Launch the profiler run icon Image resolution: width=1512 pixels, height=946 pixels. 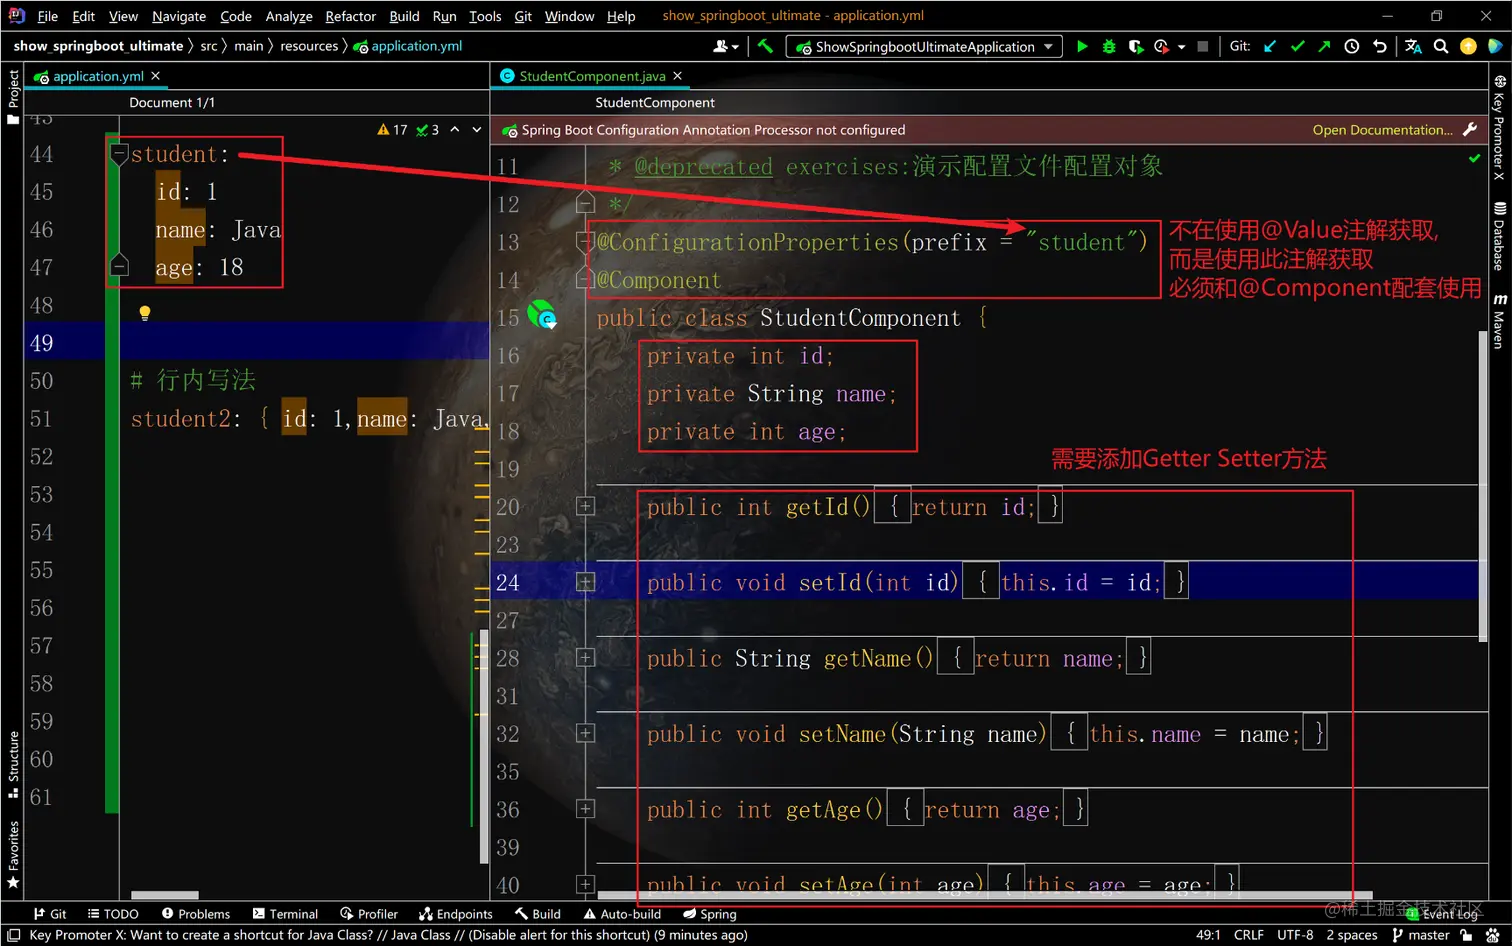point(1161,46)
